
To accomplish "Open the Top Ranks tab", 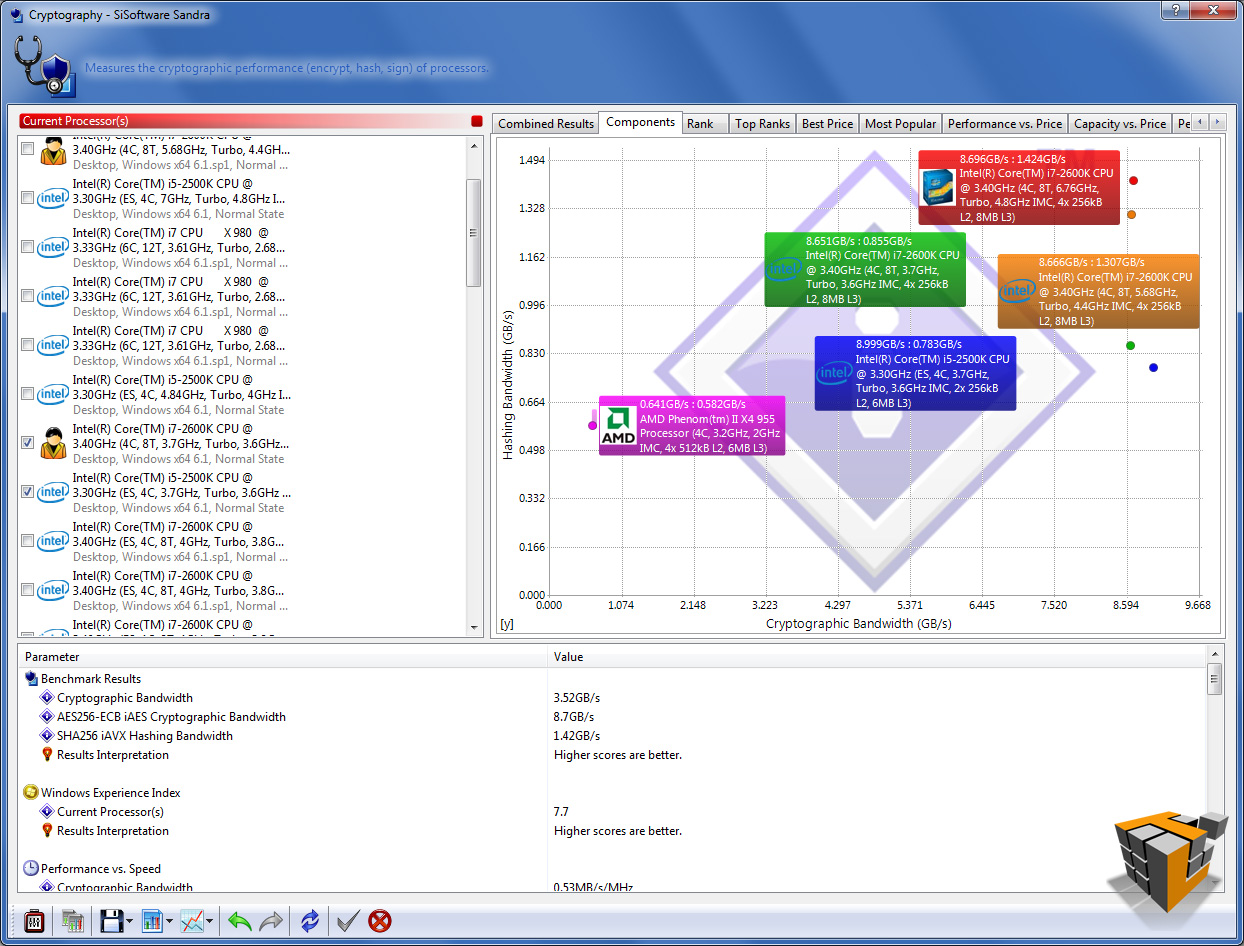I will coord(762,124).
